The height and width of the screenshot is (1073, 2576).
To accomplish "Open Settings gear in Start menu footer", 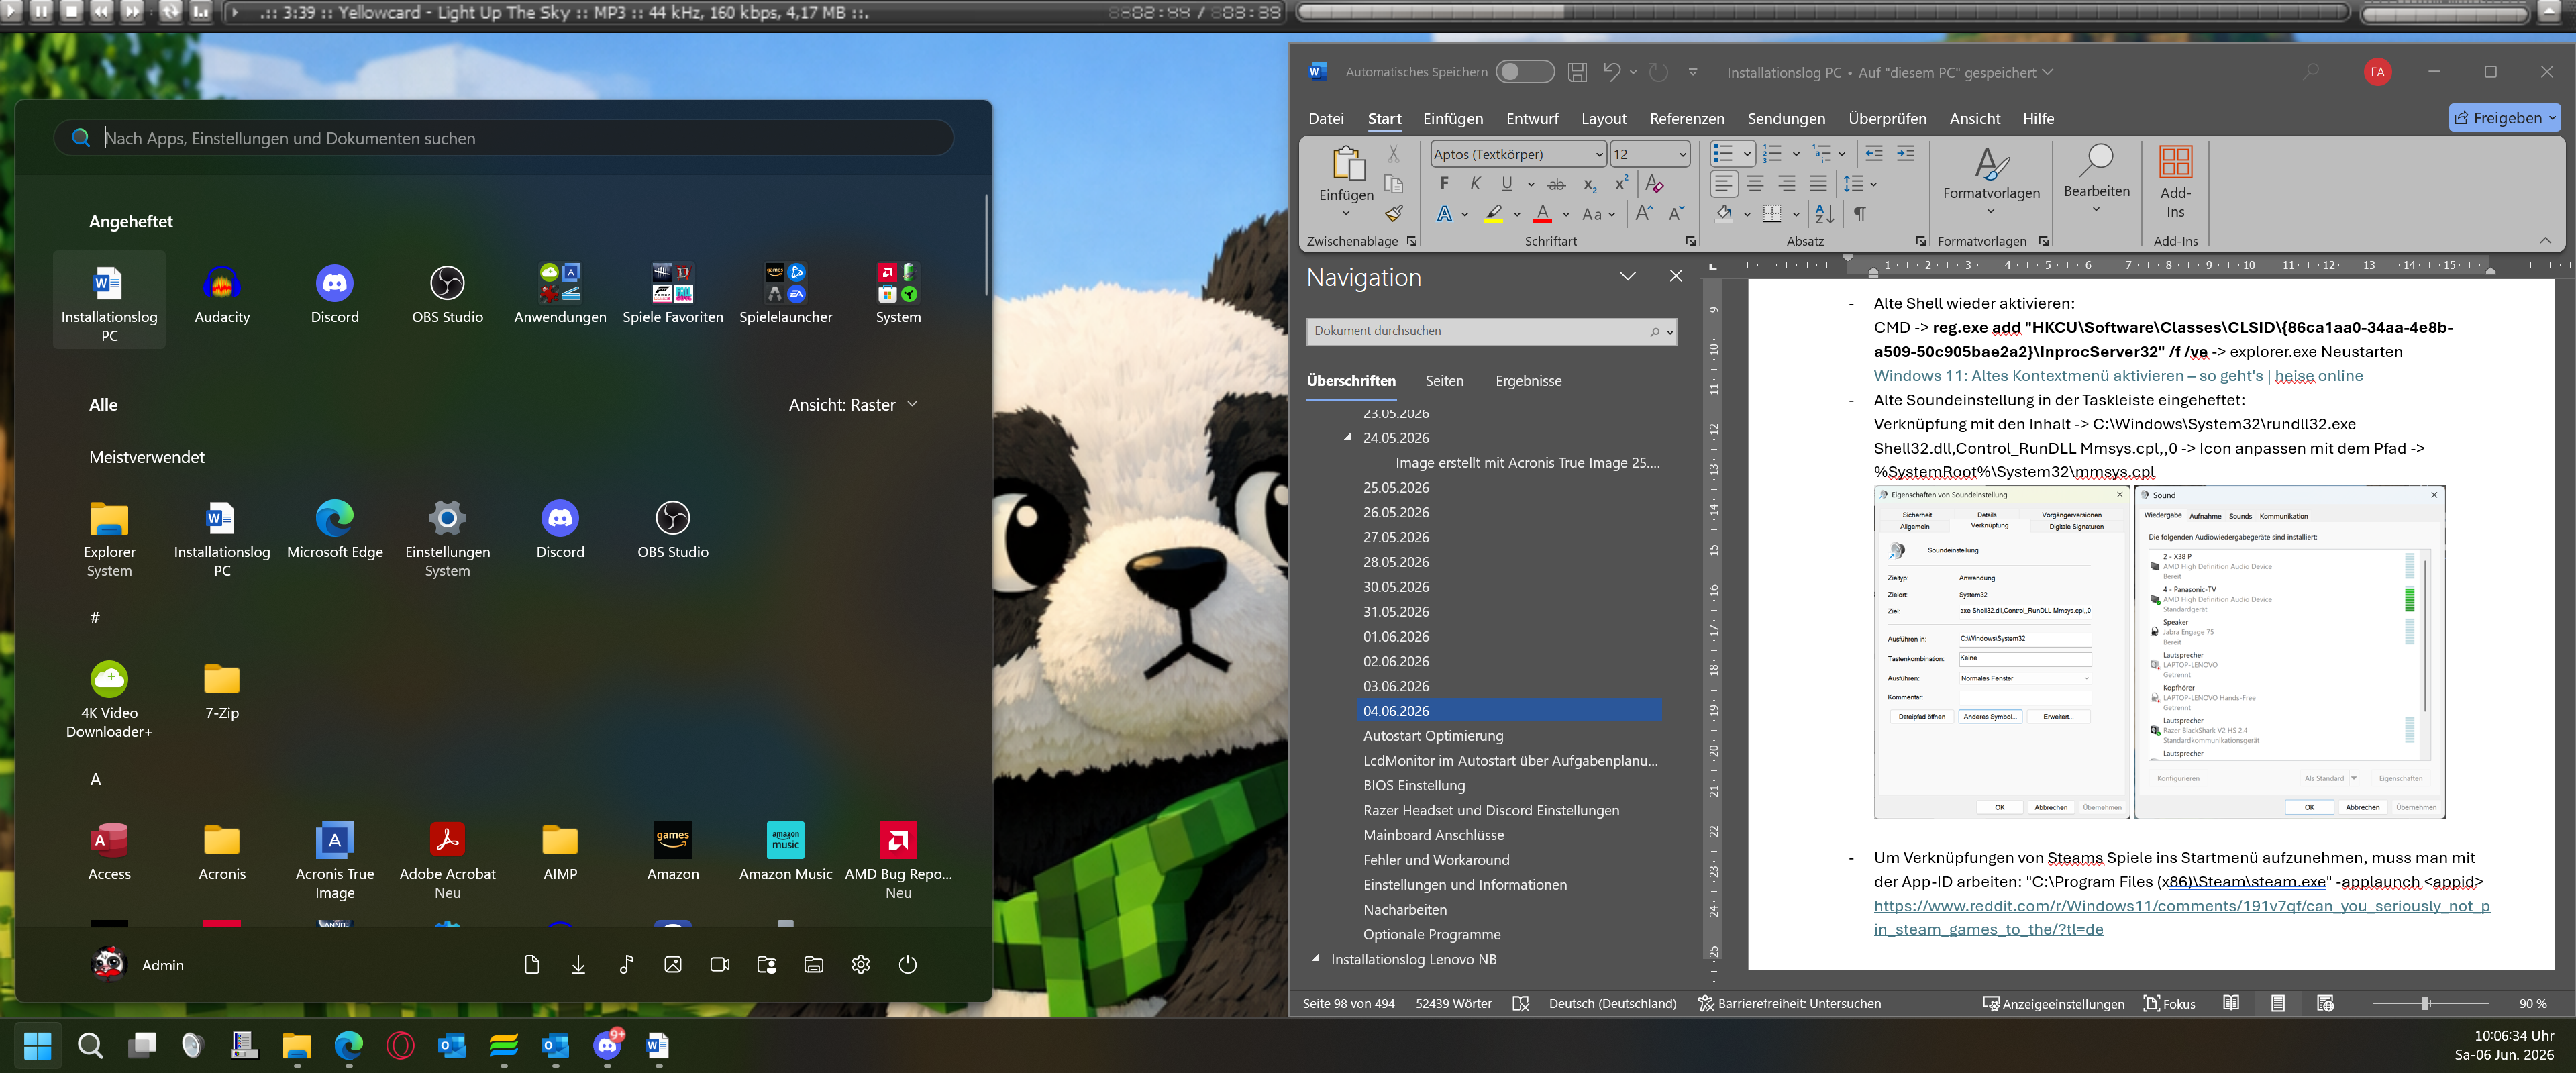I will pos(860,964).
